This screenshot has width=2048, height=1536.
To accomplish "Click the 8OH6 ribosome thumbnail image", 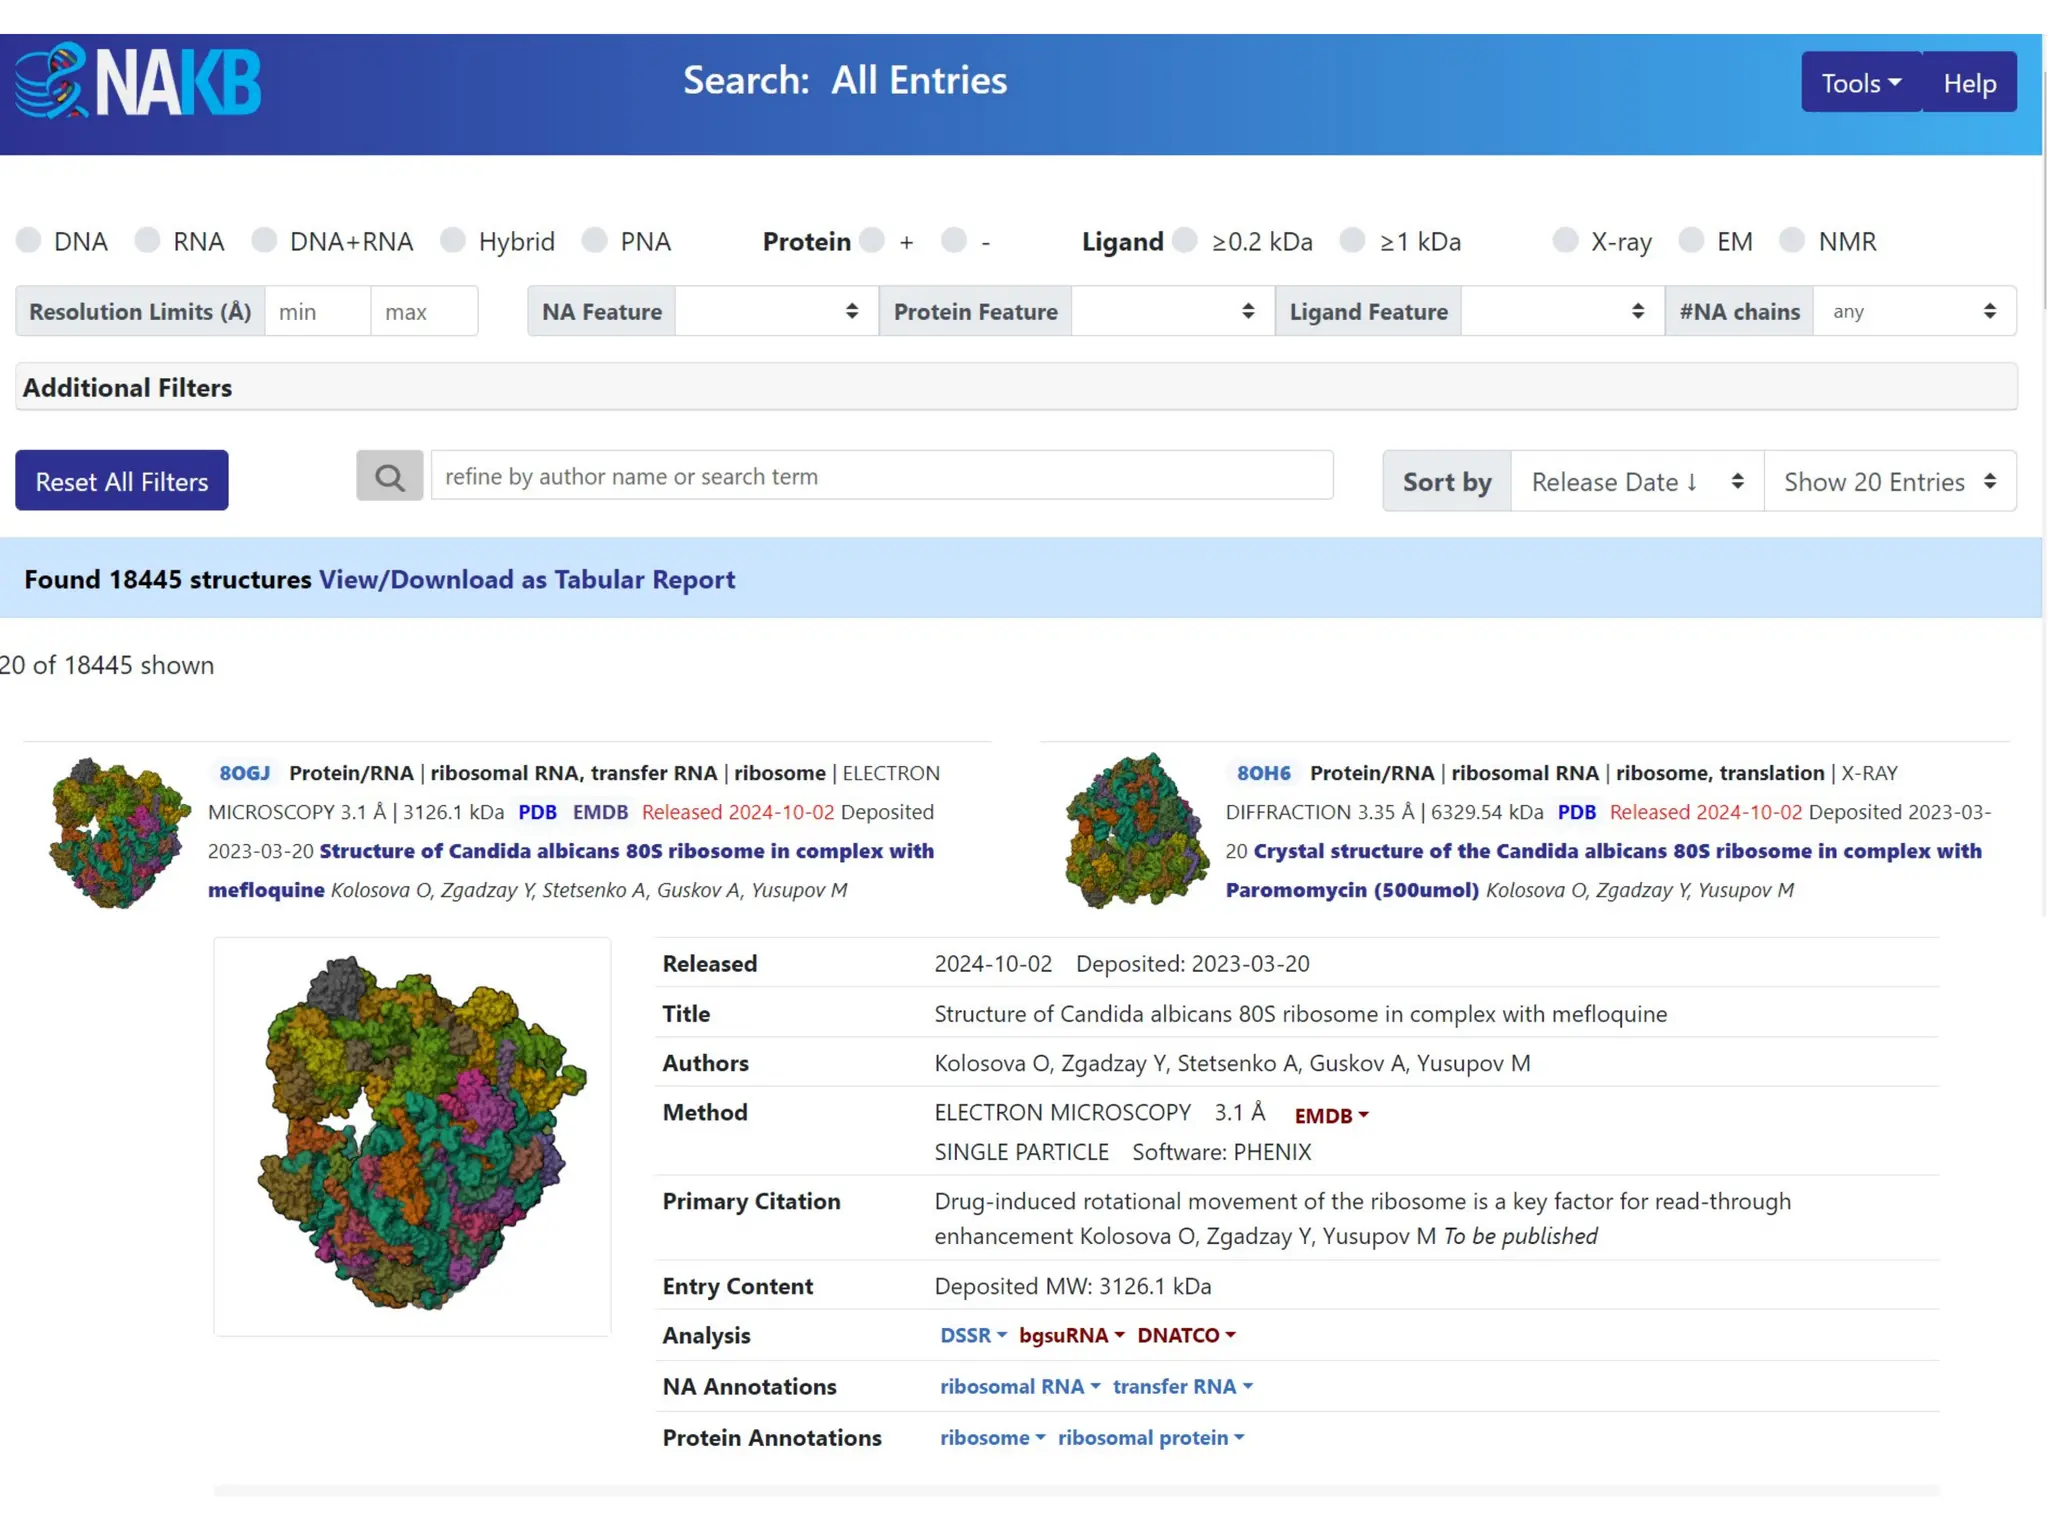I will coord(1136,832).
